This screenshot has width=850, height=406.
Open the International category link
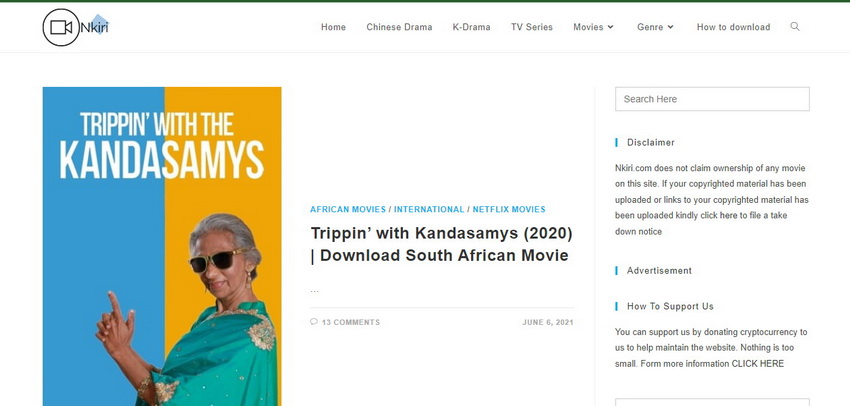pyautogui.click(x=429, y=210)
